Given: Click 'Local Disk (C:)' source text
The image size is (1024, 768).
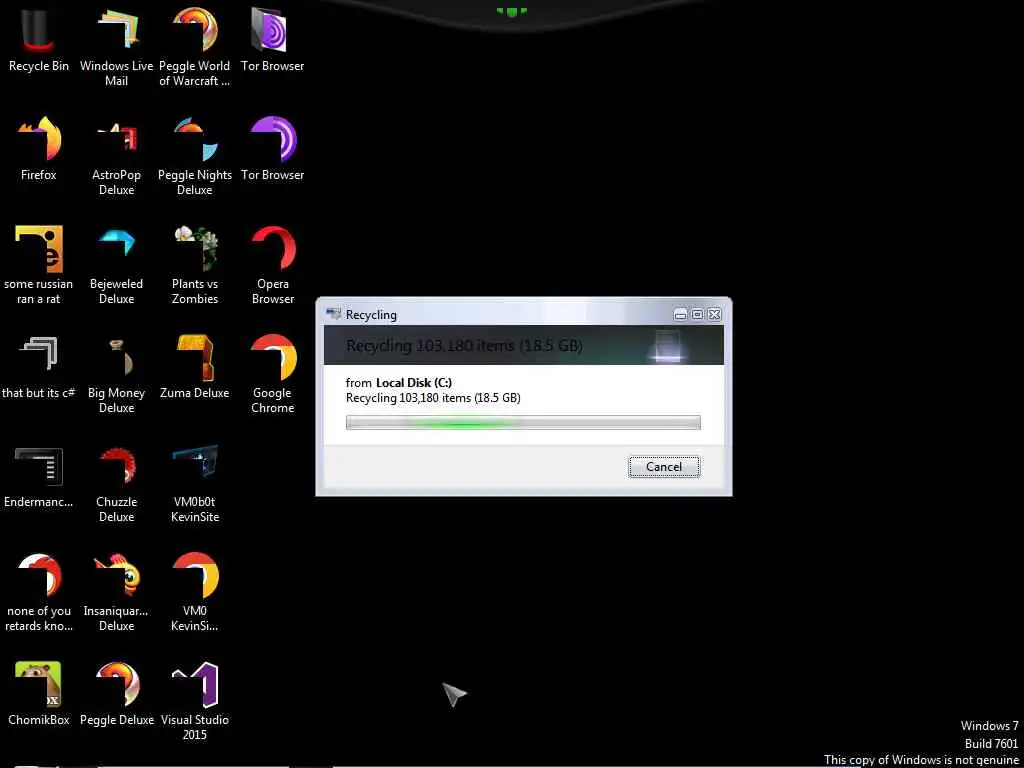Looking at the screenshot, I should [x=414, y=383].
